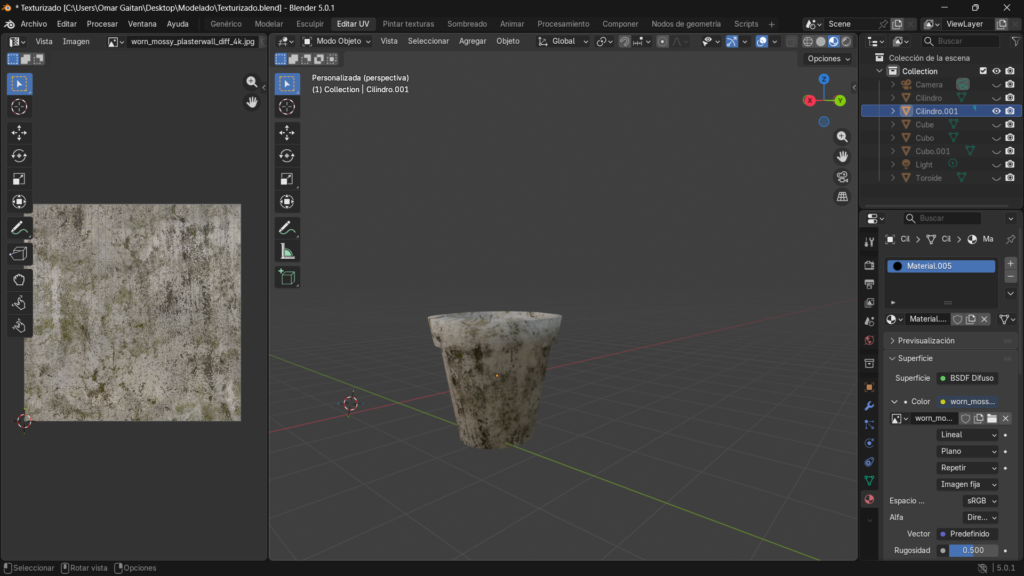Select the Measure tool in 3D viewport

tap(287, 252)
